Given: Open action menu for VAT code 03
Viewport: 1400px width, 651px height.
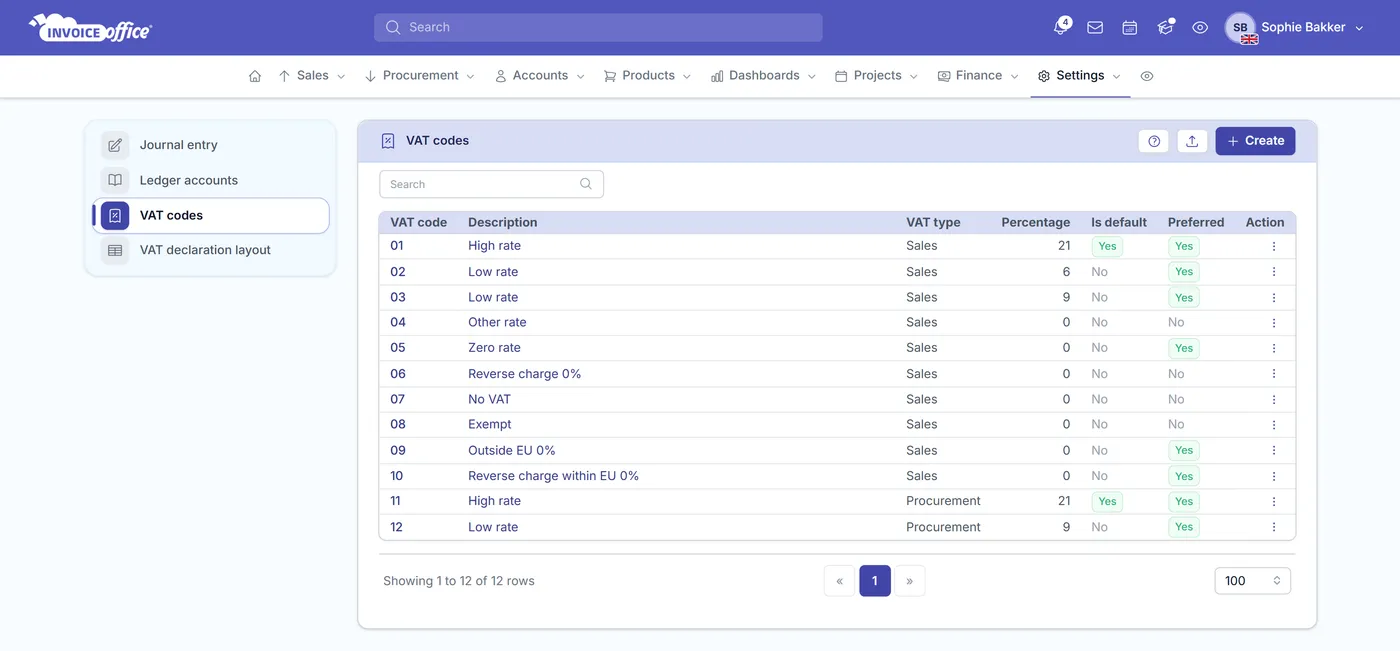Looking at the screenshot, I should pyautogui.click(x=1274, y=297).
